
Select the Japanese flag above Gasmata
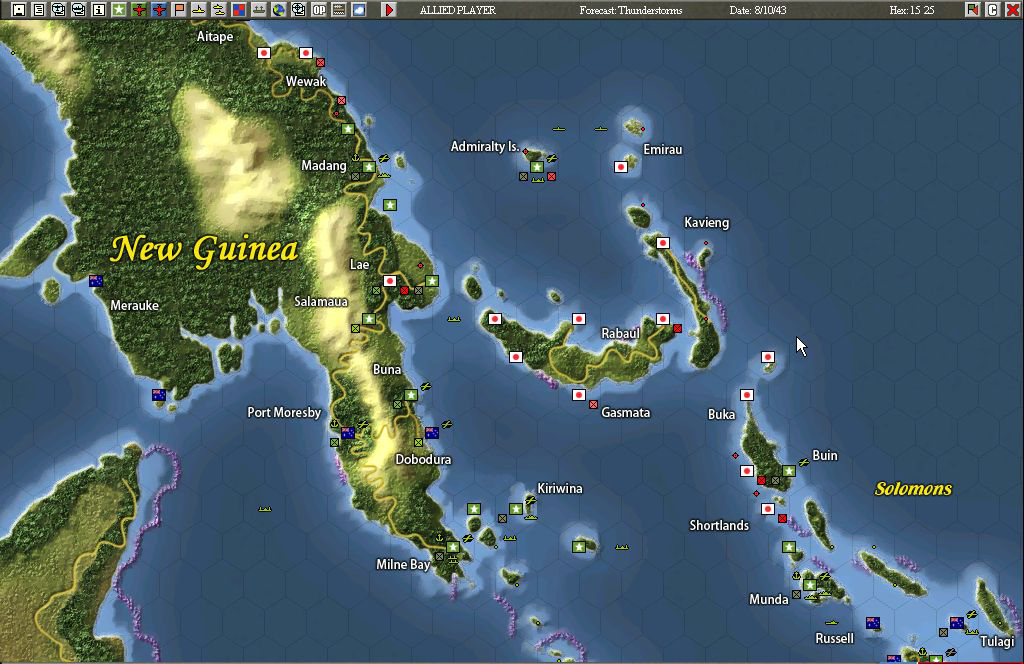579,395
